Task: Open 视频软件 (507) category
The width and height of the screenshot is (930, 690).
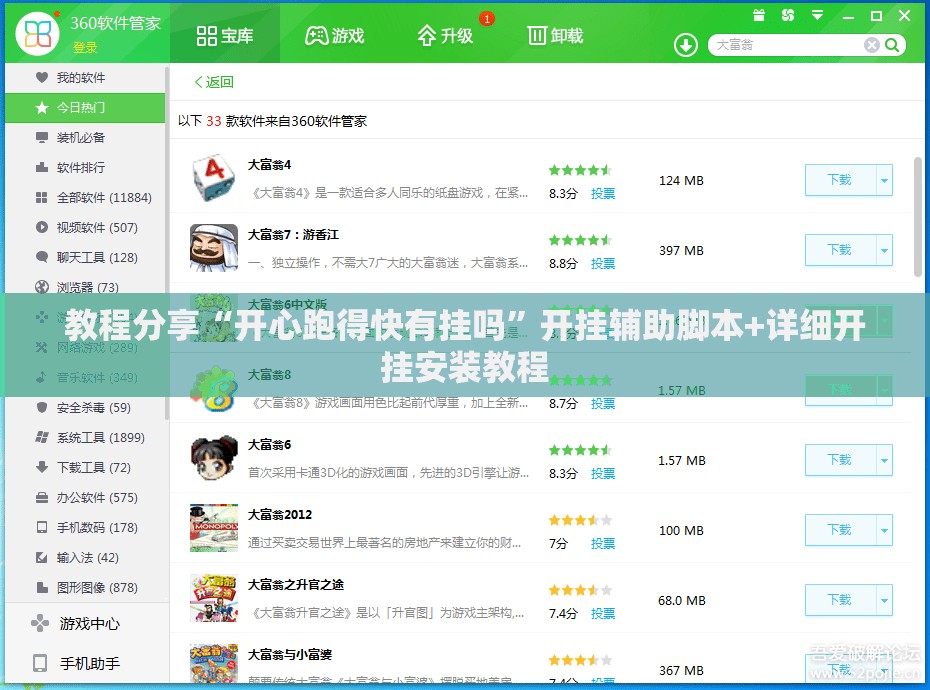Action: click(85, 228)
